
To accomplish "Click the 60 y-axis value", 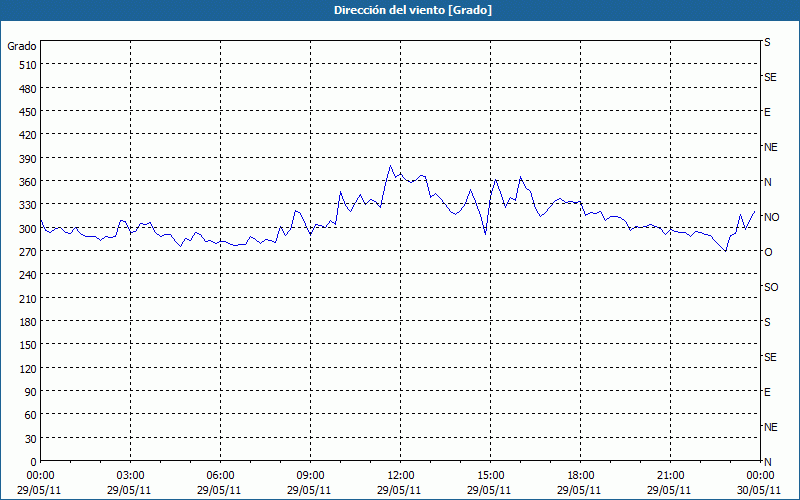I will [x=31, y=415].
